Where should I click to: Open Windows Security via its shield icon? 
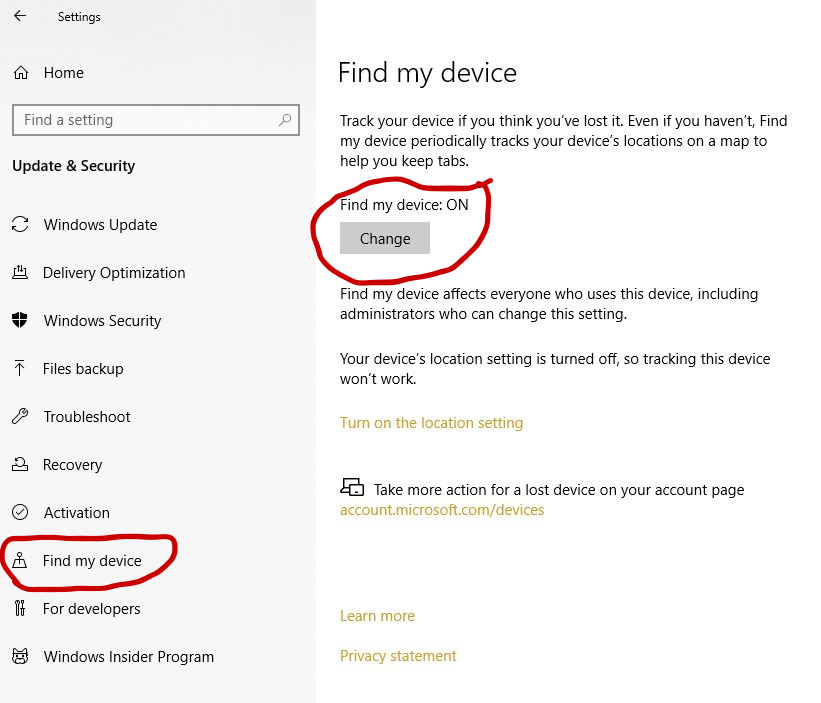coord(20,321)
